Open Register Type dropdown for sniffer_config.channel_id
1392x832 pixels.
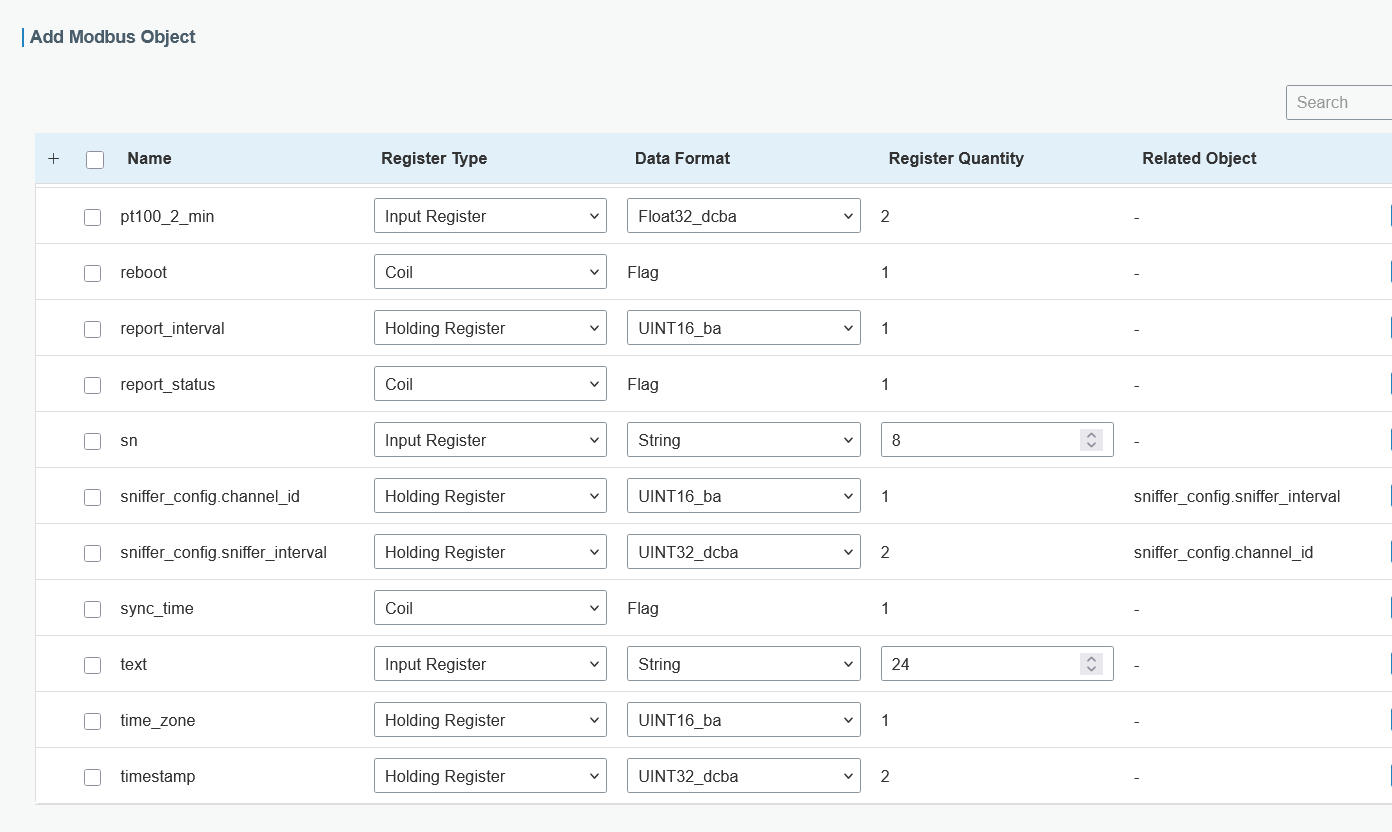490,496
